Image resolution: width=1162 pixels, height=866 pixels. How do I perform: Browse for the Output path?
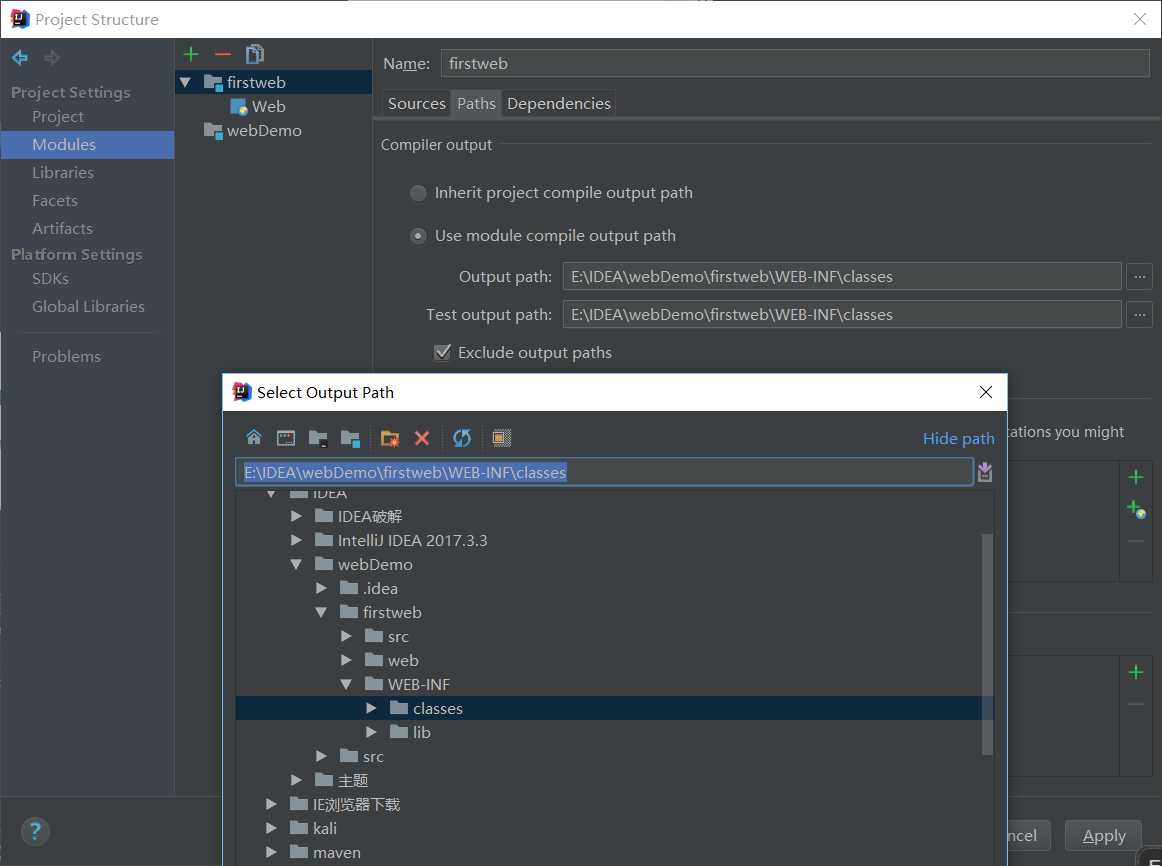pos(1140,276)
